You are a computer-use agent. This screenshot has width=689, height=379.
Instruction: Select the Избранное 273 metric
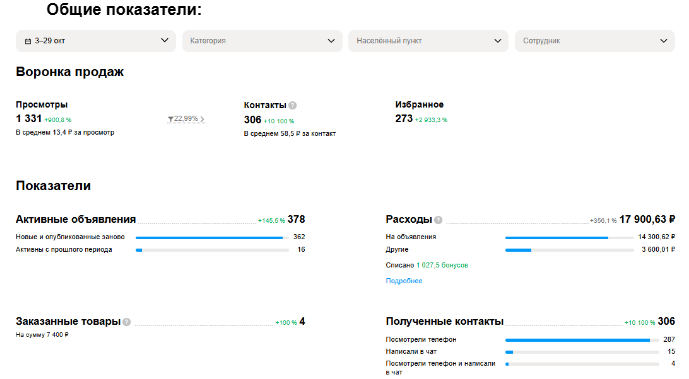tap(421, 112)
